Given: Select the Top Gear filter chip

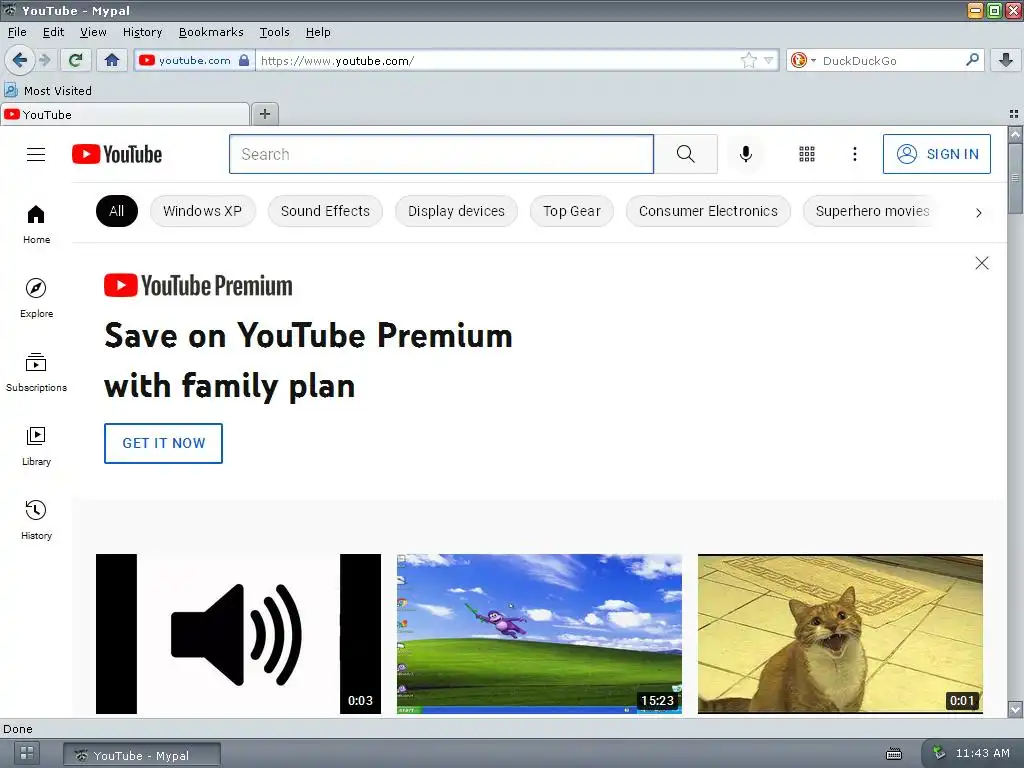Looking at the screenshot, I should (x=571, y=211).
